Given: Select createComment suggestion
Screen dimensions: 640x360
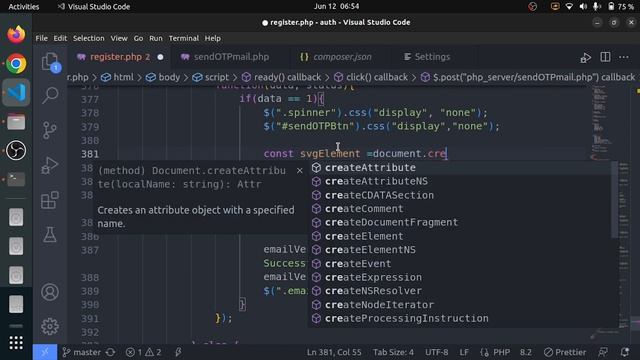Looking at the screenshot, I should pos(459,209).
